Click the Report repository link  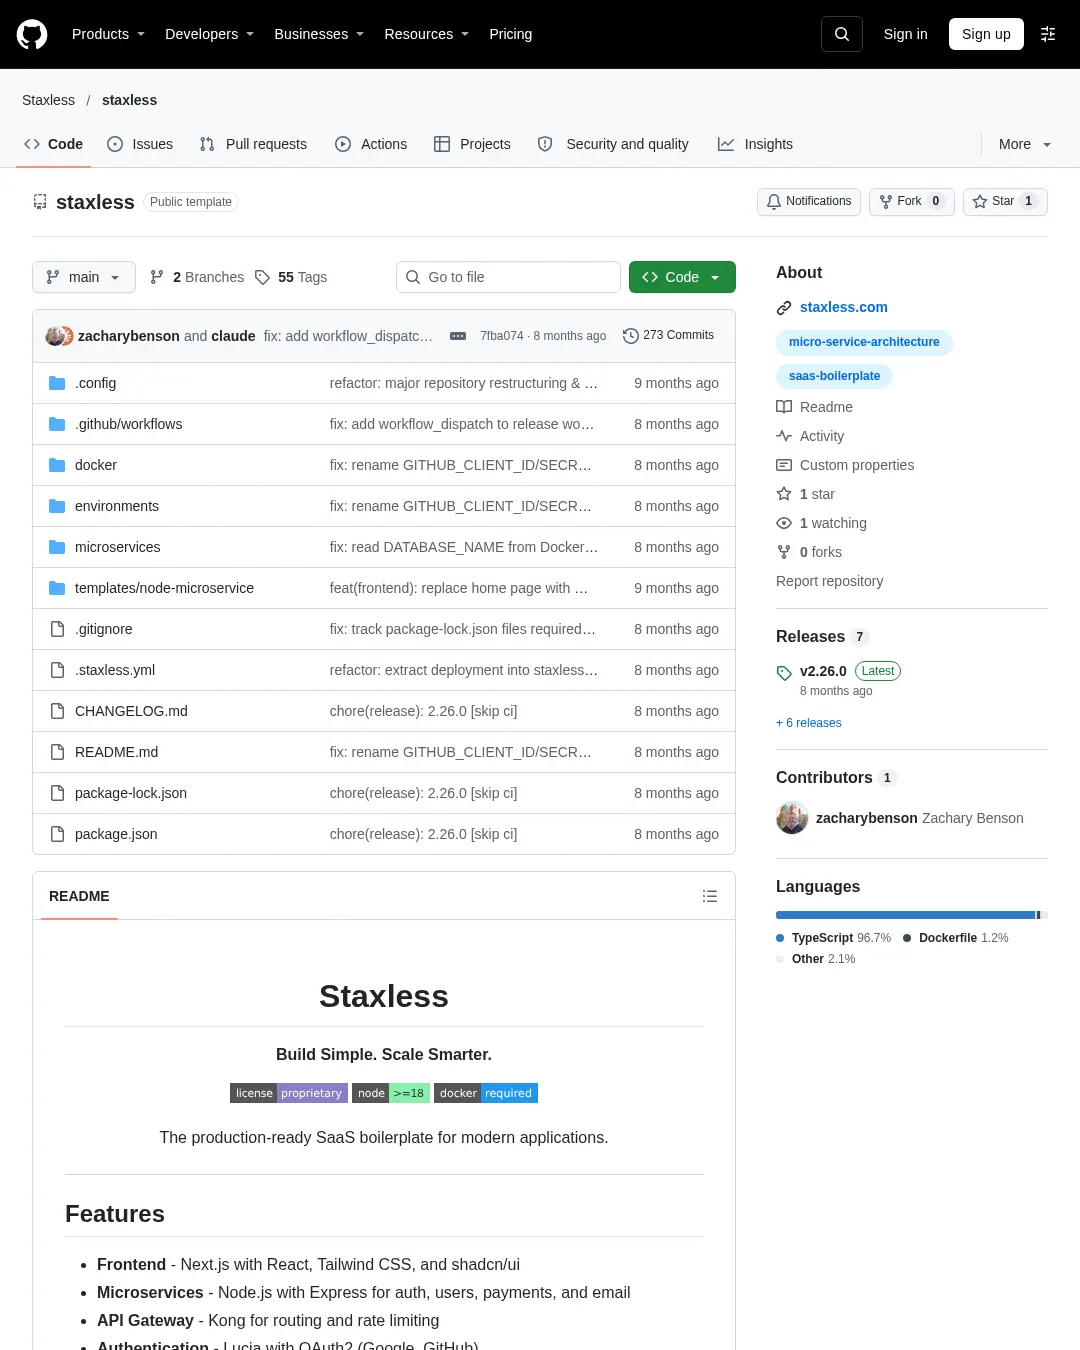[x=830, y=581]
